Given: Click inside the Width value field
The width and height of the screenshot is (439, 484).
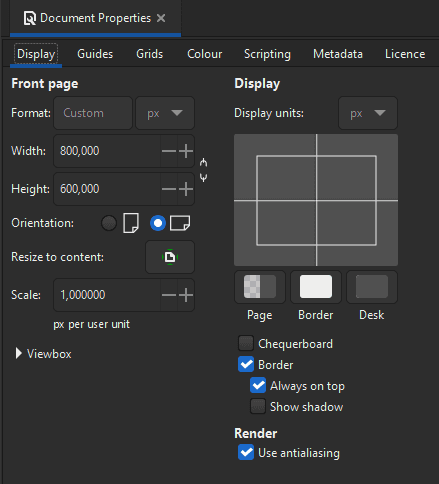Looking at the screenshot, I should (x=107, y=151).
